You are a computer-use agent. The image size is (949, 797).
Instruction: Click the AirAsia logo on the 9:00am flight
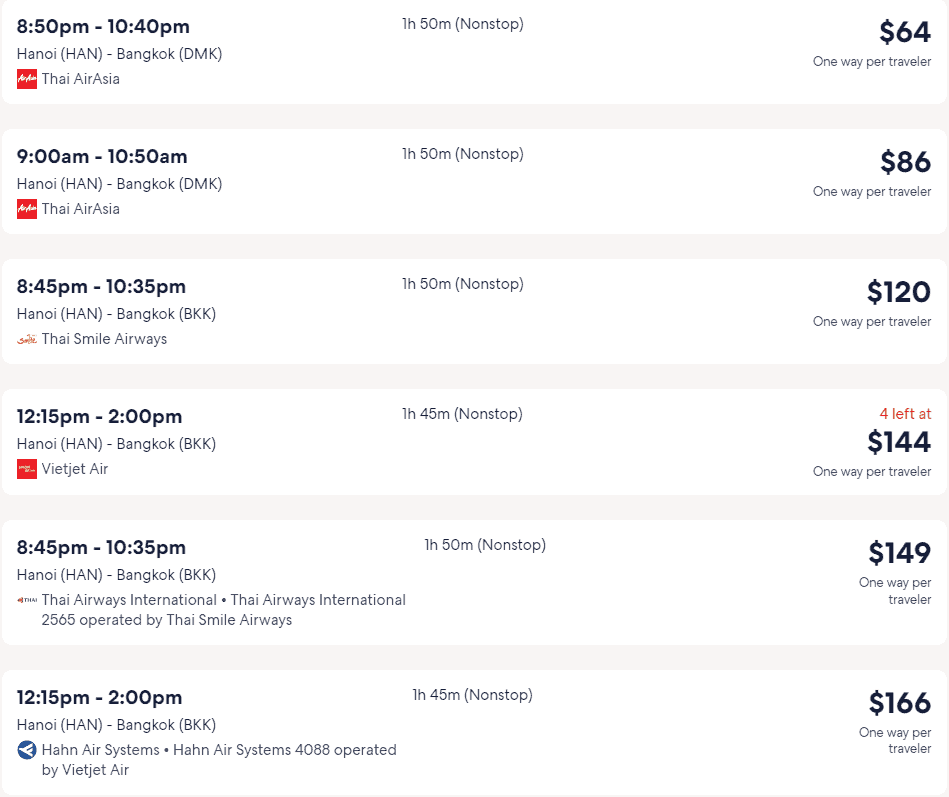coord(27,209)
